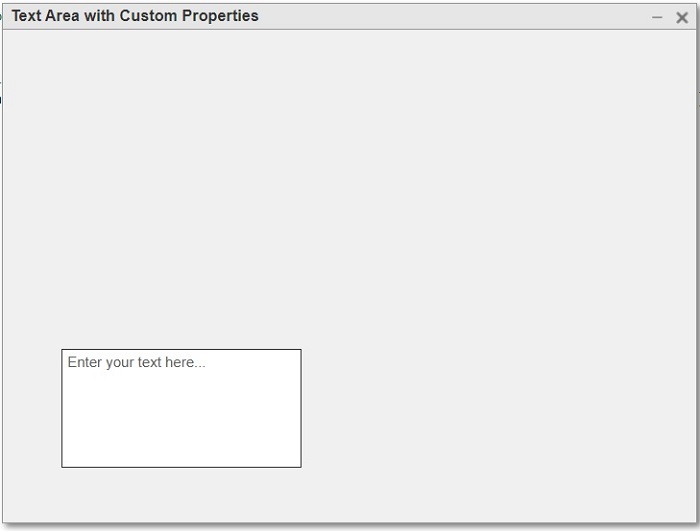The height and width of the screenshot is (531, 700).
Task: Click inside the text area box
Action: pyautogui.click(x=181, y=408)
